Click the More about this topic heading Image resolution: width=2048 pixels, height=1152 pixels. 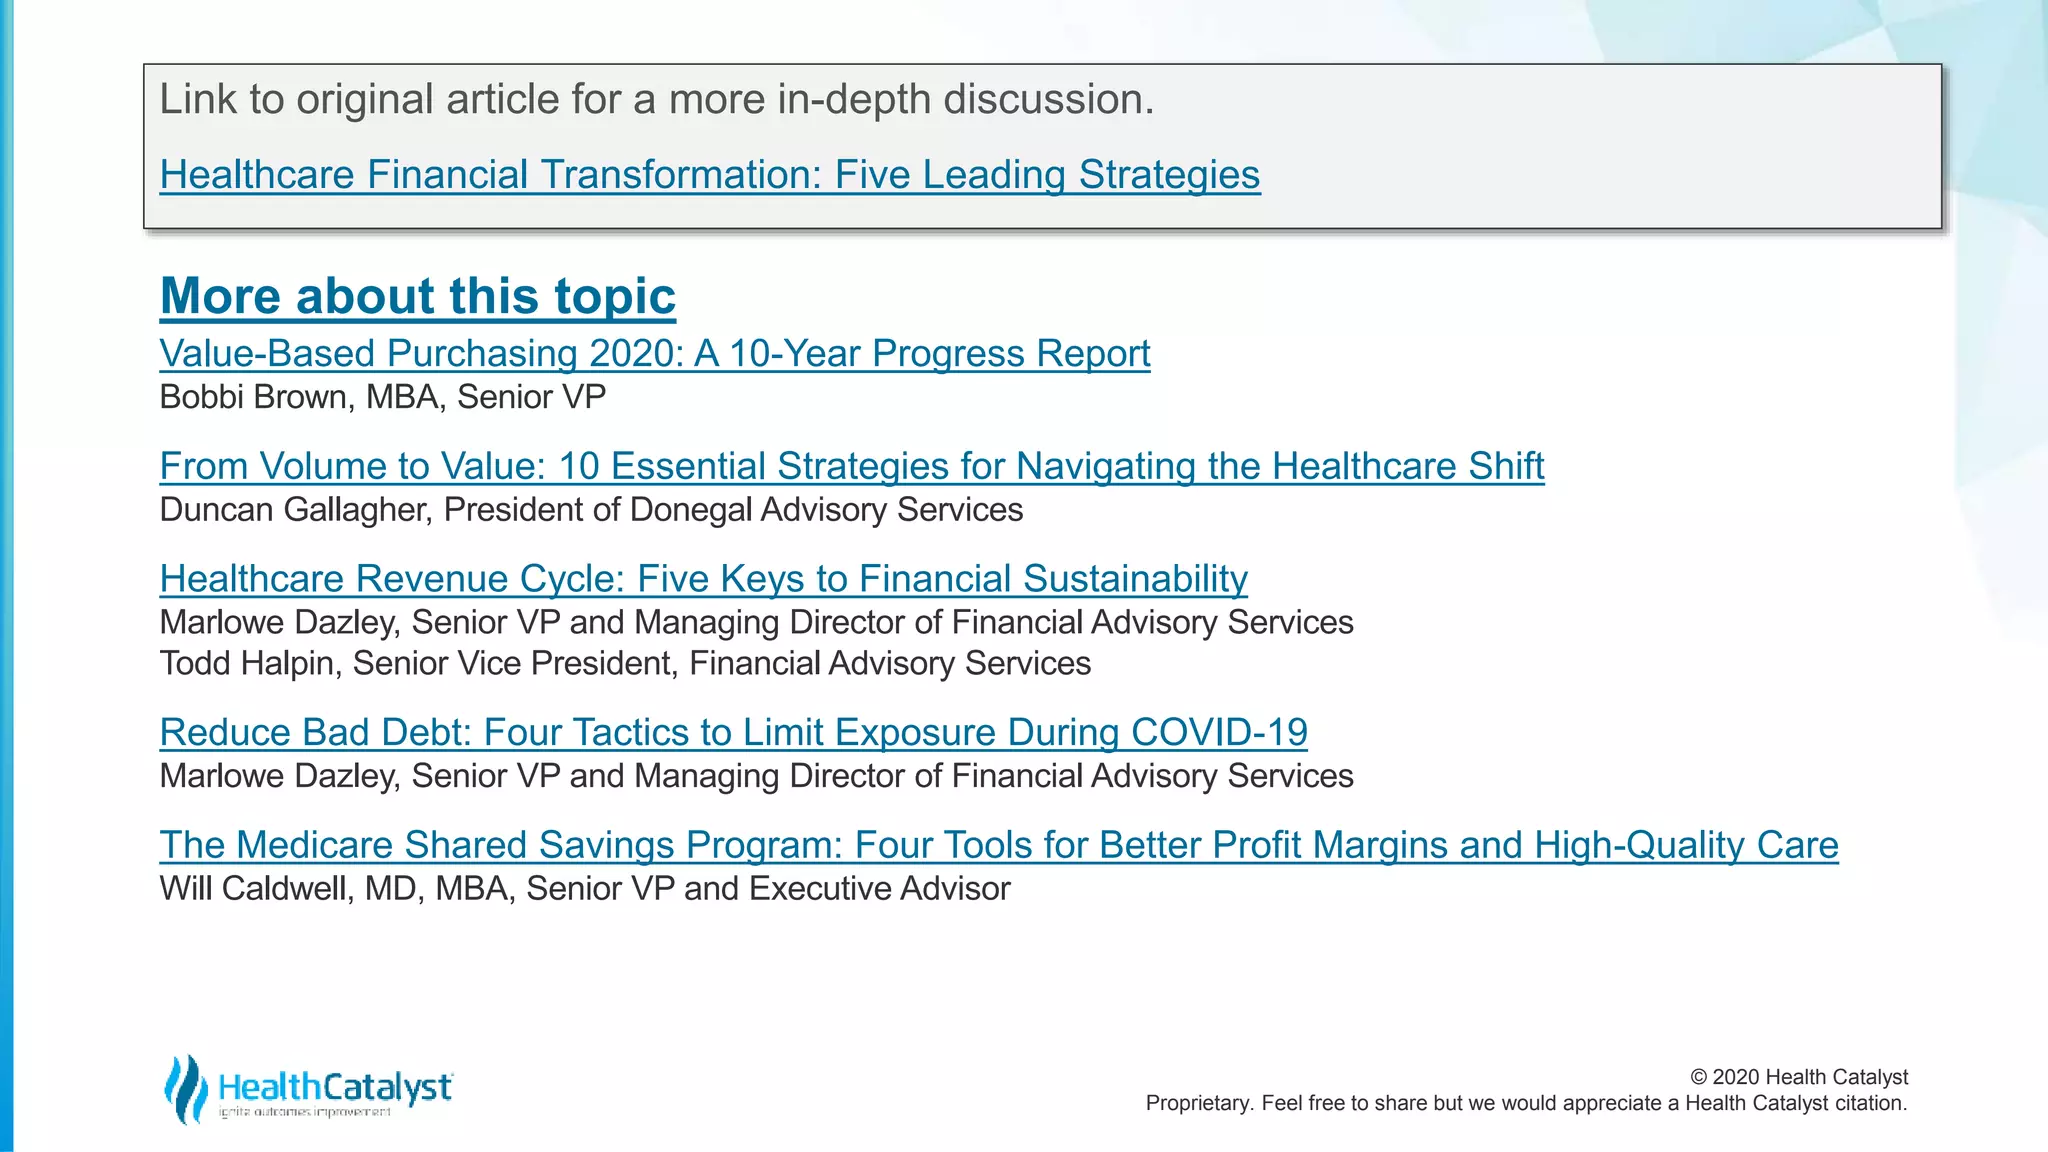(x=418, y=296)
